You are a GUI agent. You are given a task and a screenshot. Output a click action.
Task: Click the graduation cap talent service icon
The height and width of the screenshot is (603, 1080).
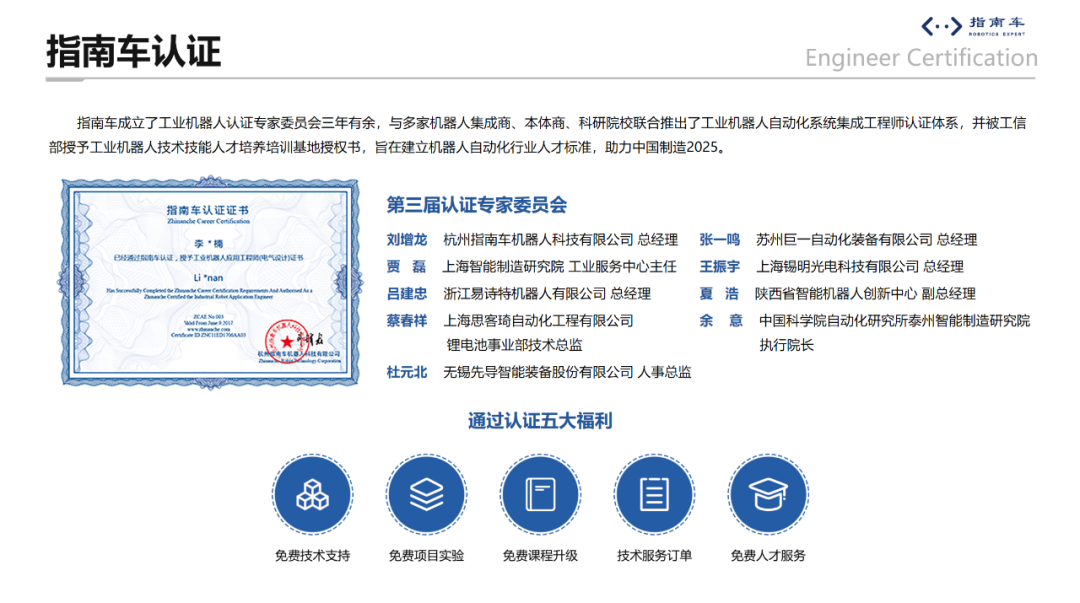[x=768, y=494]
